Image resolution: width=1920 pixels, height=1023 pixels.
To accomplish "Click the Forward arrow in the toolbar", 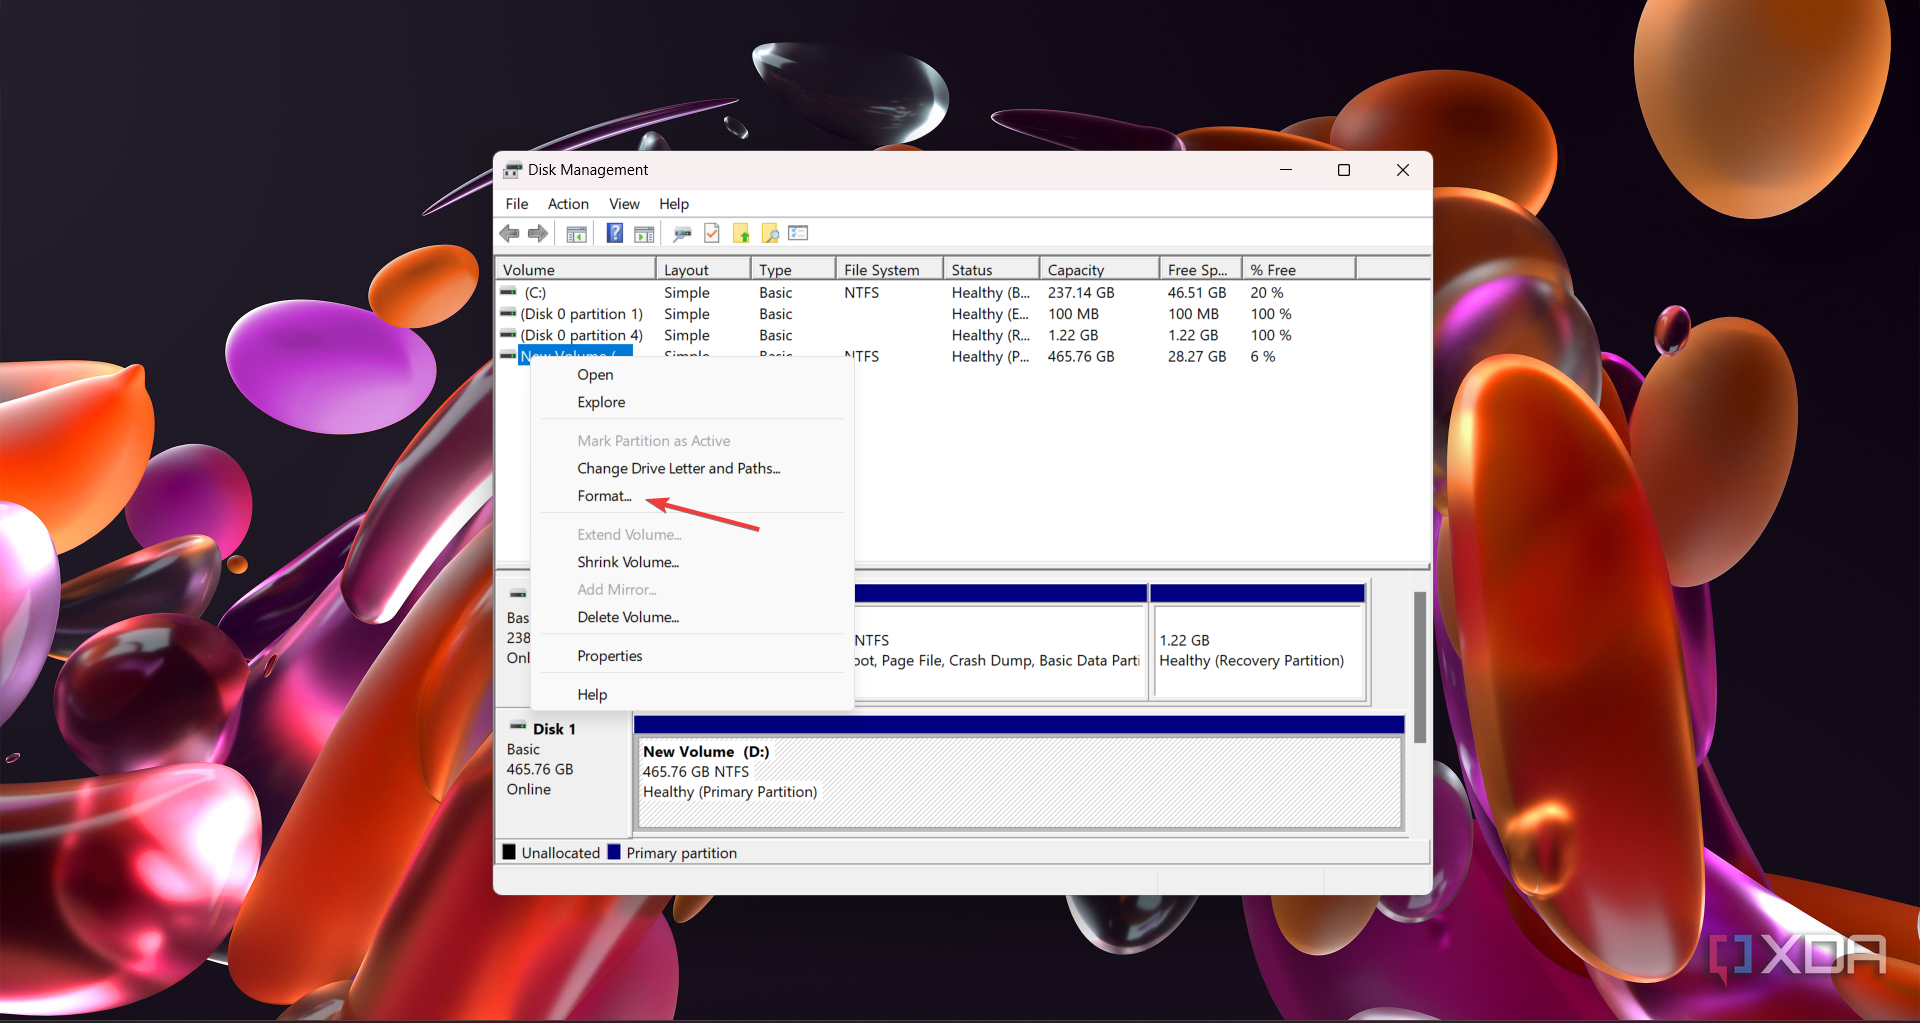I will 538,234.
